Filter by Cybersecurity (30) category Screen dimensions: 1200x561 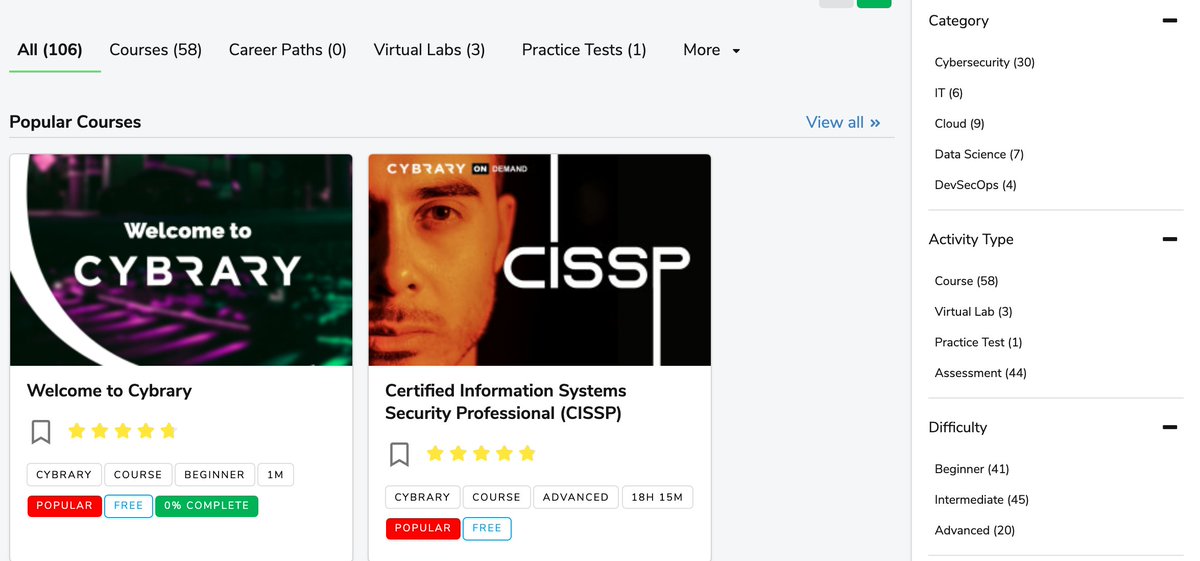[x=985, y=62]
